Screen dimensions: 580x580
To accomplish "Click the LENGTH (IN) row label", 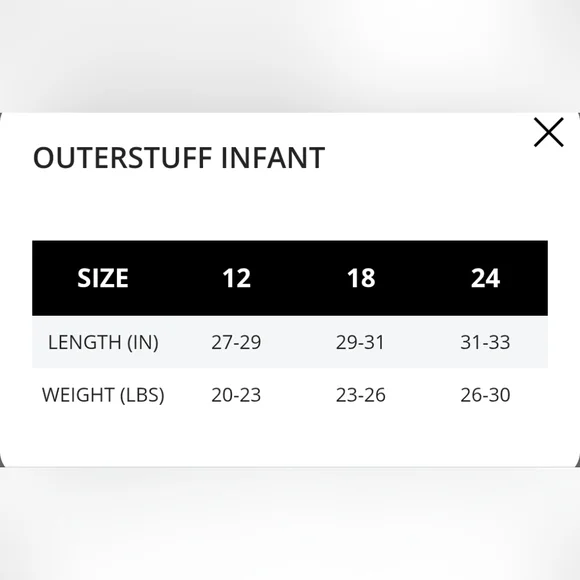I will (103, 342).
